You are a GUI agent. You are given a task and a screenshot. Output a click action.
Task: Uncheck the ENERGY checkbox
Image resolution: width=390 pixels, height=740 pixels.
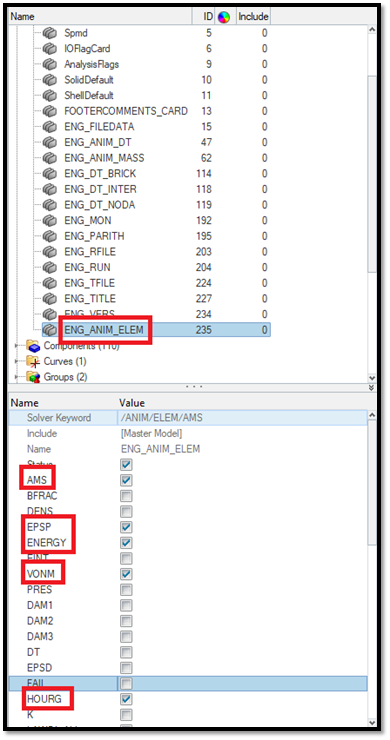click(x=126, y=543)
